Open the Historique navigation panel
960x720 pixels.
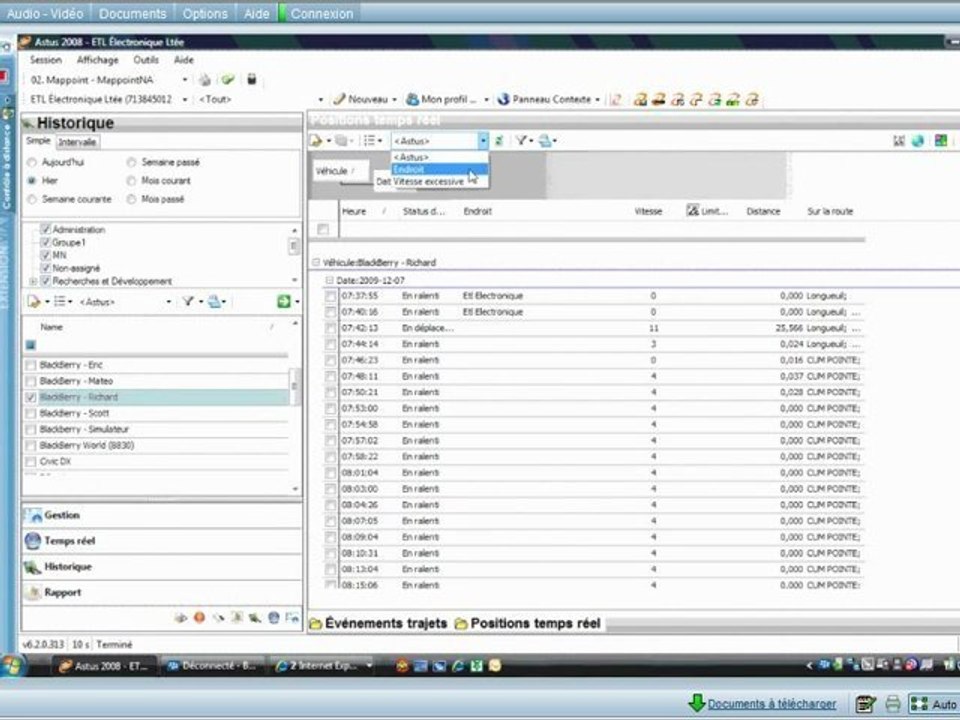pyautogui.click(x=162, y=567)
